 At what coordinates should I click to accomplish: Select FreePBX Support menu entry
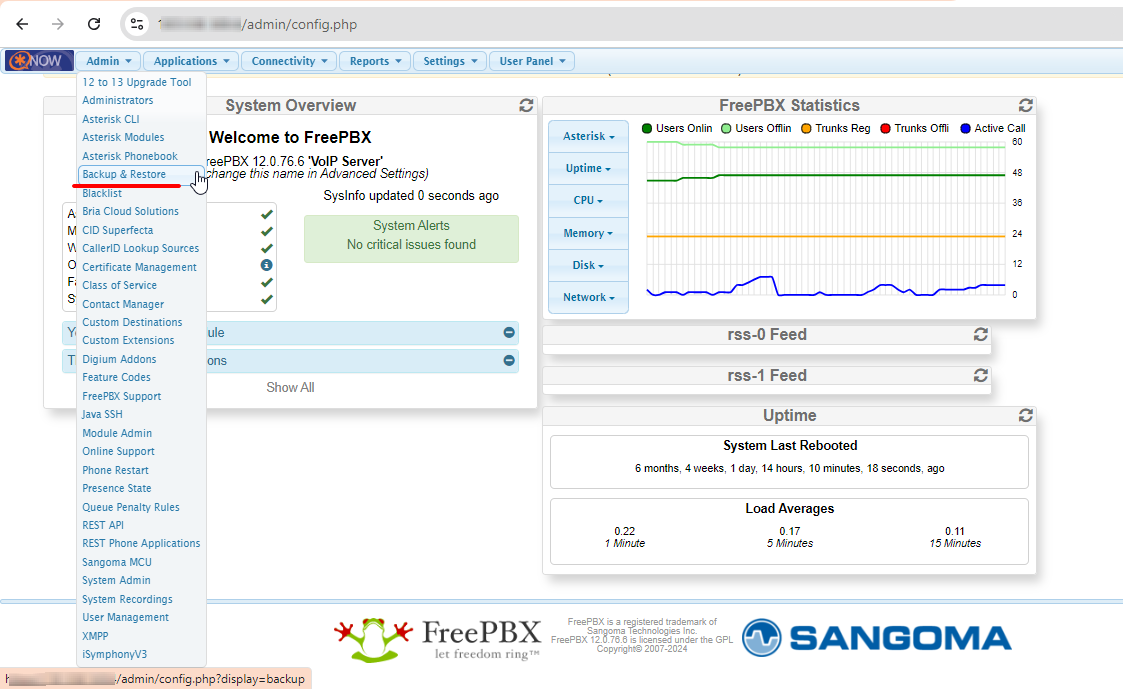[x=121, y=396]
